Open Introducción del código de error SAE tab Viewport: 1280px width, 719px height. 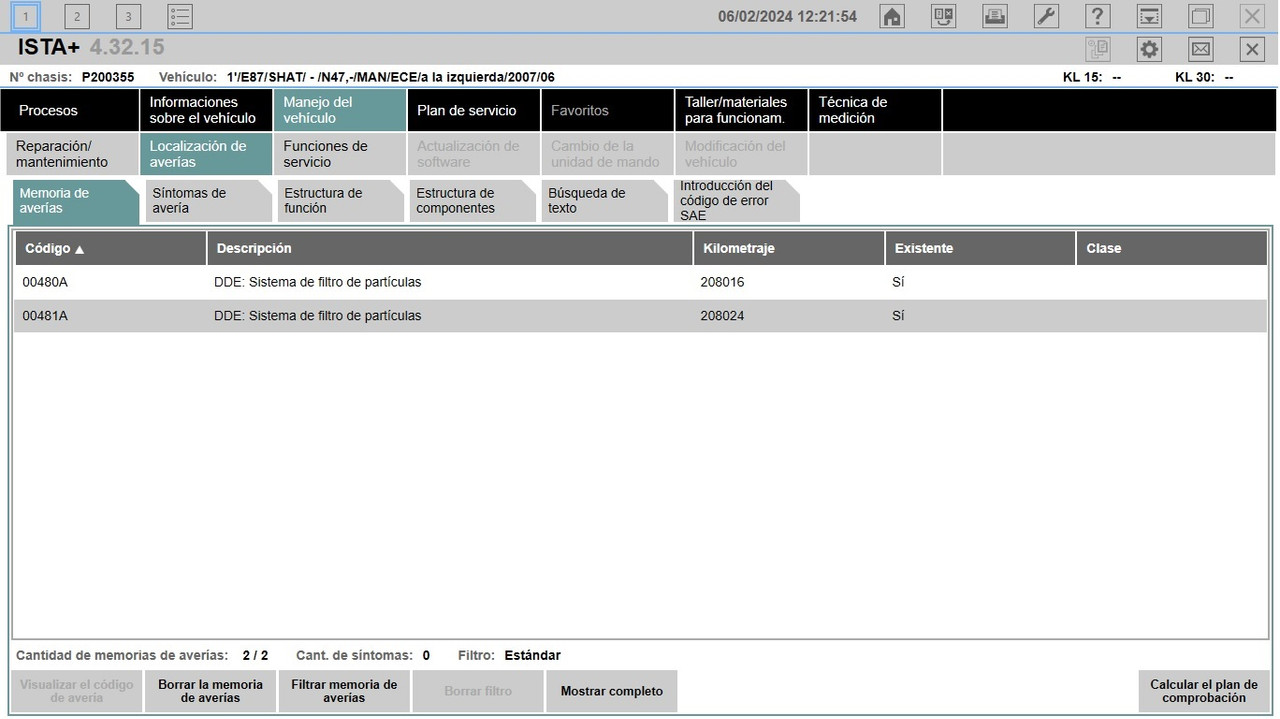pos(736,201)
